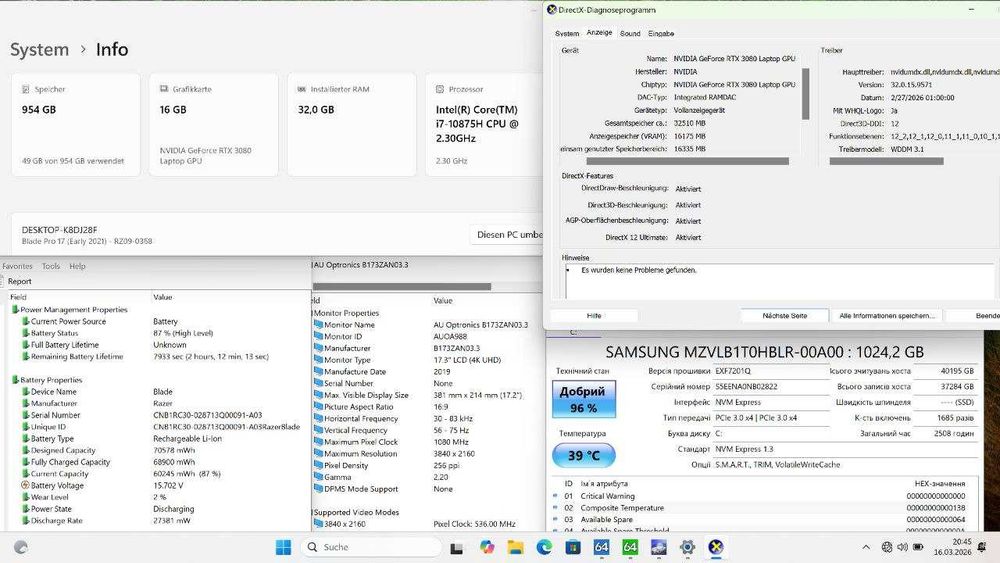Click the 39 °C temperature indicator
This screenshot has width=1000, height=563.
584,455
